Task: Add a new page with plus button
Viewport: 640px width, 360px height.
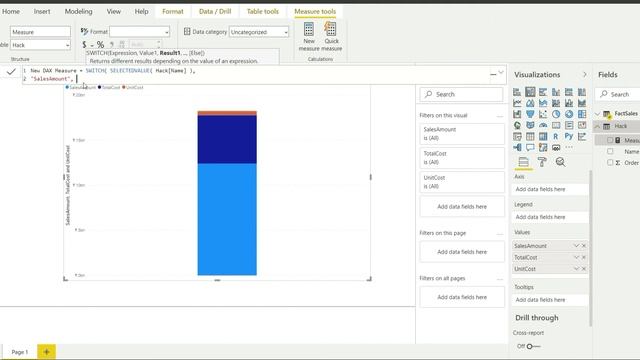Action: click(x=47, y=351)
